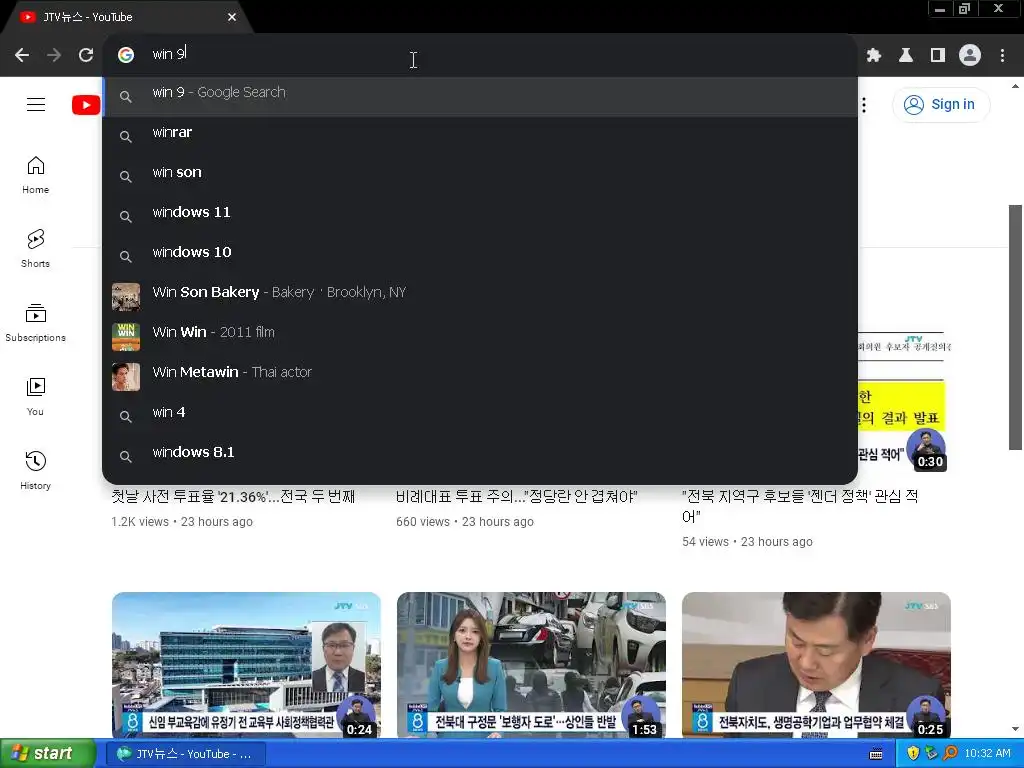Image resolution: width=1024 pixels, height=768 pixels.
Task: Click the page vertical scrollbar thumb
Action: pyautogui.click(x=1016, y=327)
